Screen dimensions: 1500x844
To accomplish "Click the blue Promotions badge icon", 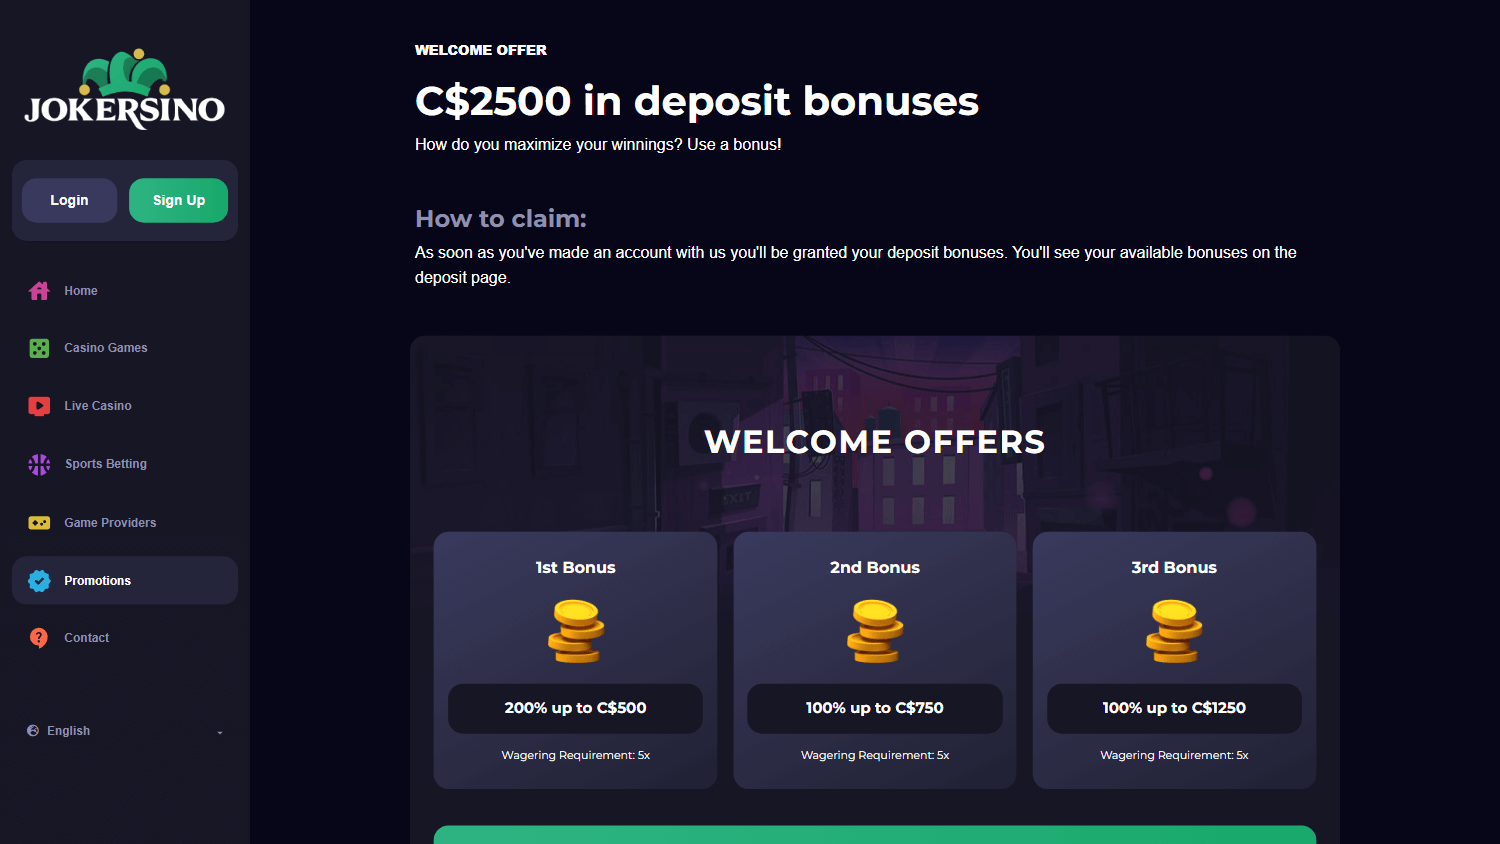I will click(x=39, y=581).
